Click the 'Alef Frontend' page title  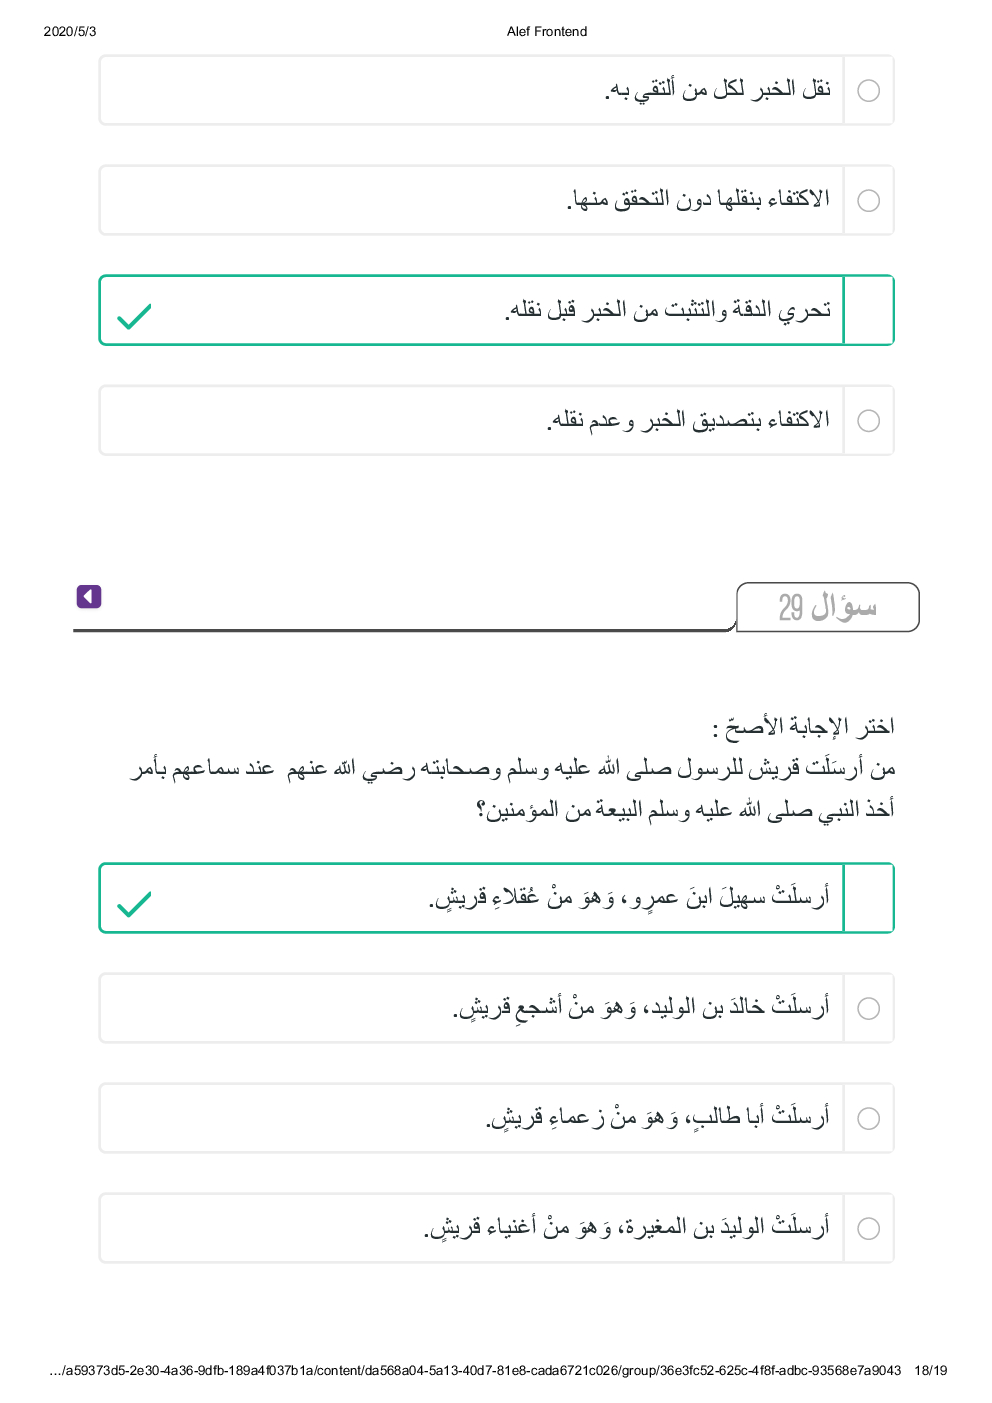(x=547, y=32)
